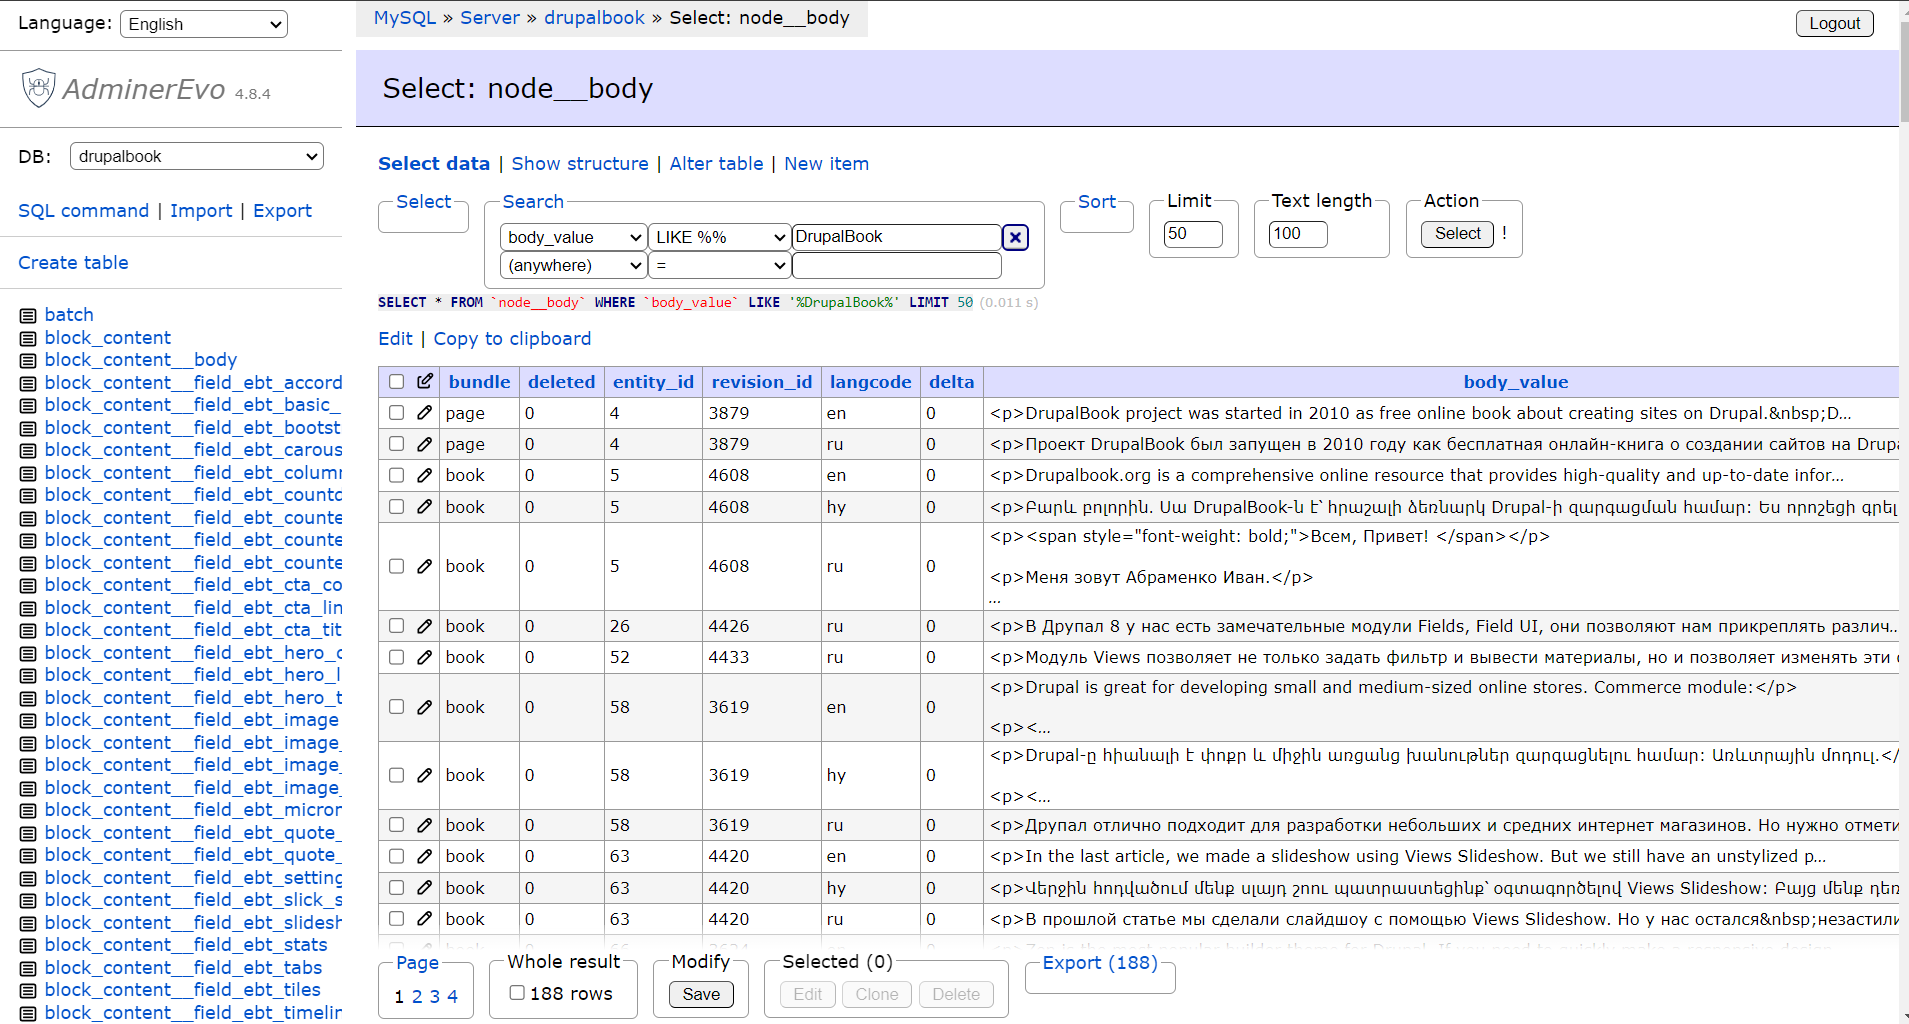1909x1024 pixels.
Task: Open Show structure tab
Action: pos(580,163)
